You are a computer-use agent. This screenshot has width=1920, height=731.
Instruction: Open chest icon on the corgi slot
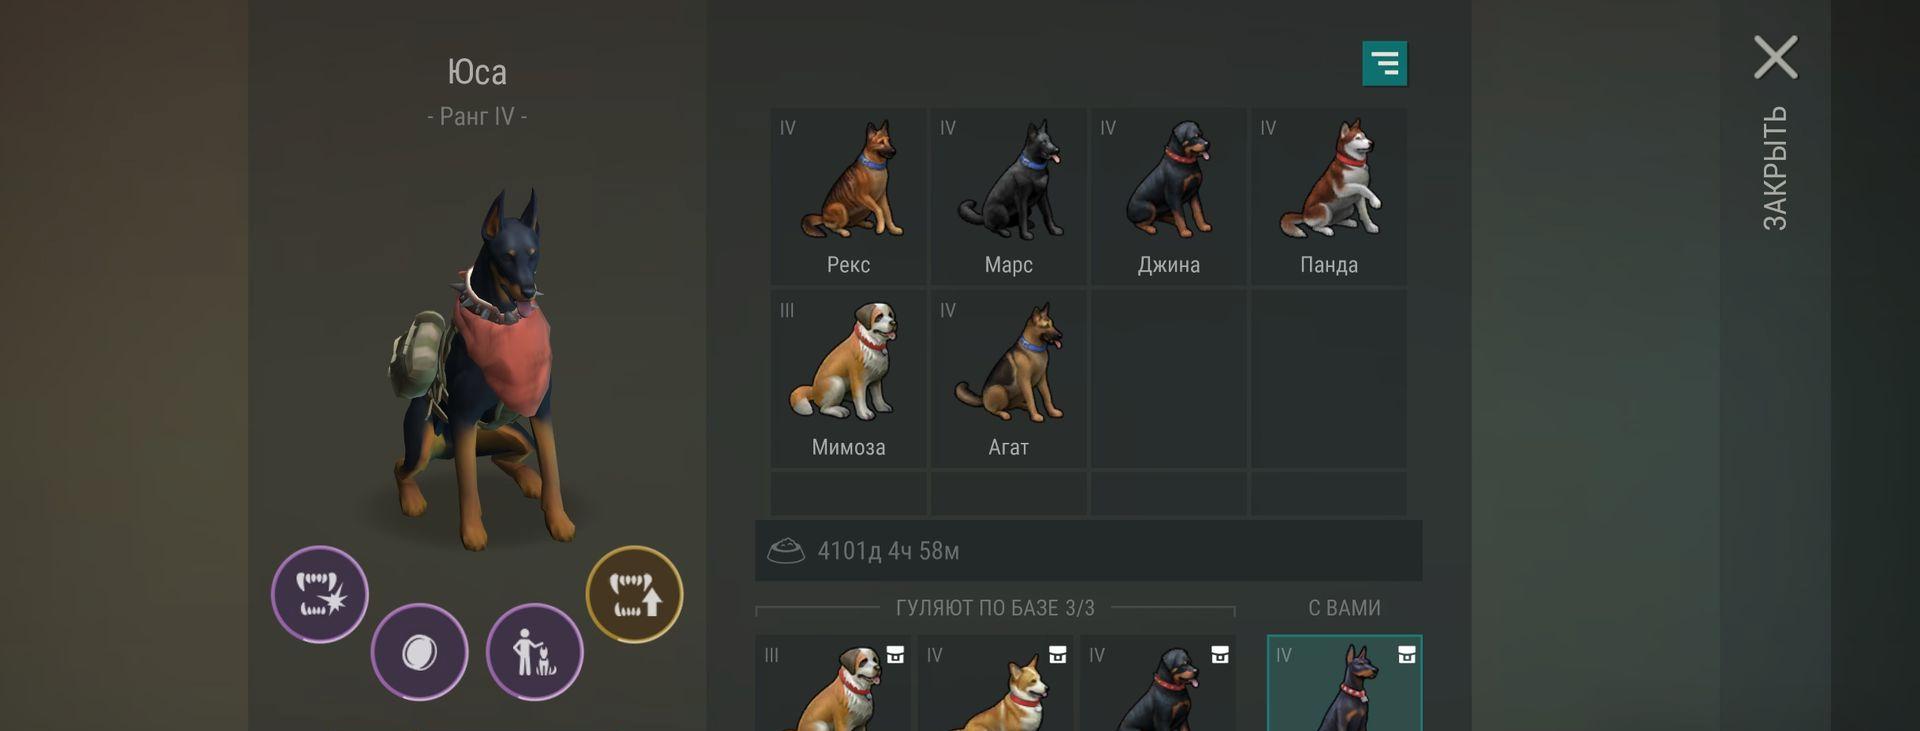click(x=1057, y=655)
